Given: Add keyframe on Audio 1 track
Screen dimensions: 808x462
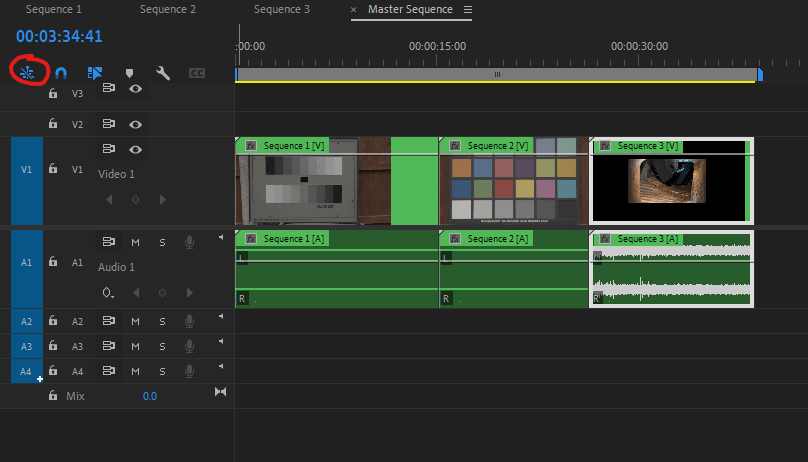Looking at the screenshot, I should pos(162,293).
